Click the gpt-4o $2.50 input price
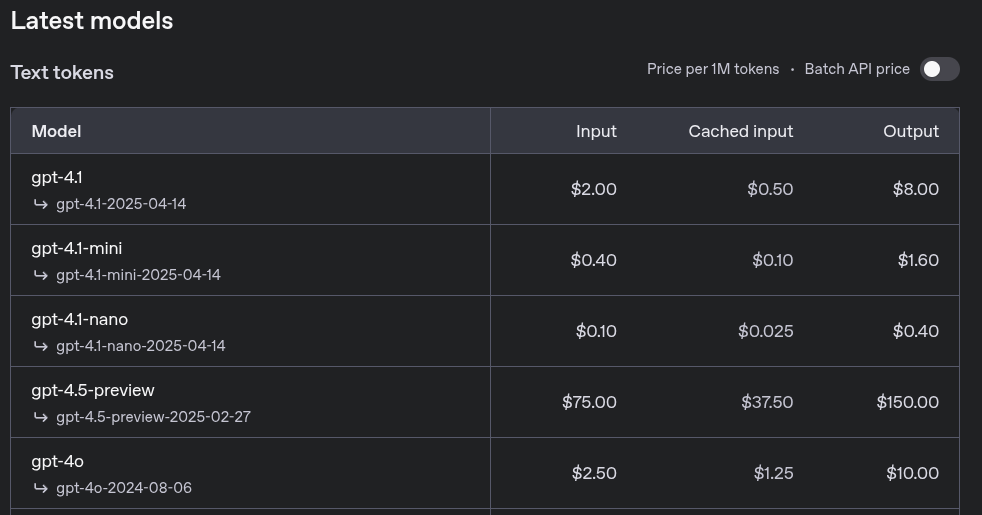The width and height of the screenshot is (982, 515). (x=594, y=473)
